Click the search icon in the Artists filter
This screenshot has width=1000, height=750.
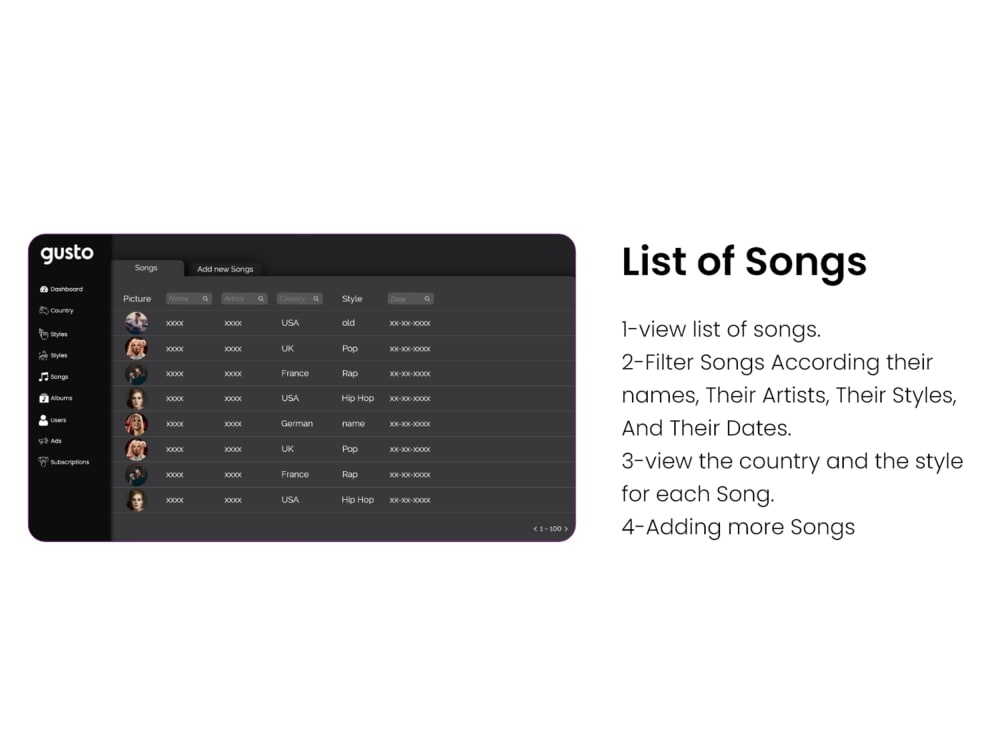tap(261, 298)
